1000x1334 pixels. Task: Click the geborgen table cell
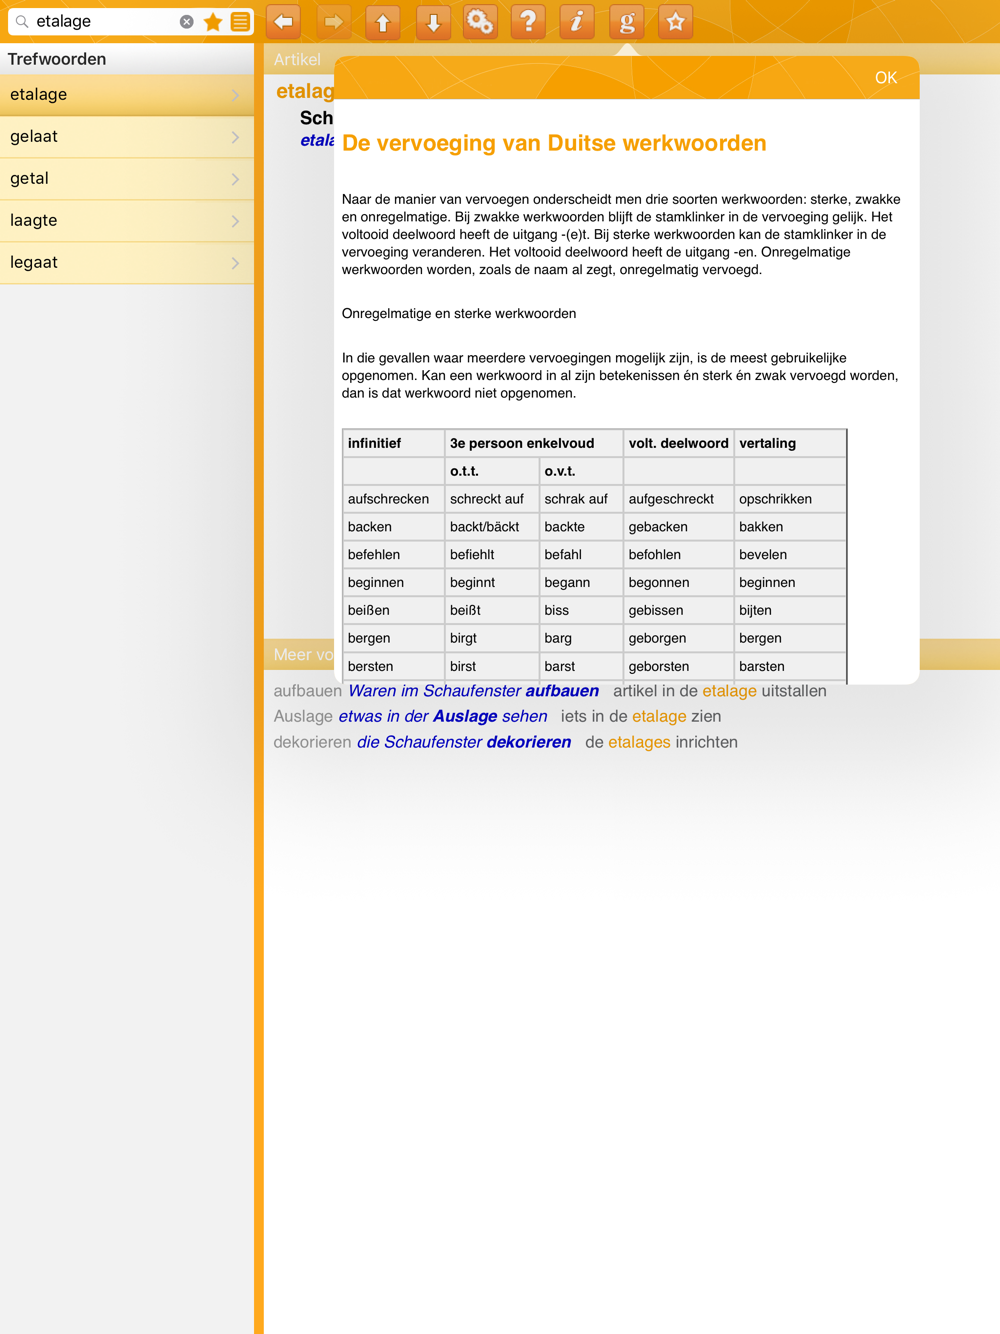pyautogui.click(x=679, y=639)
